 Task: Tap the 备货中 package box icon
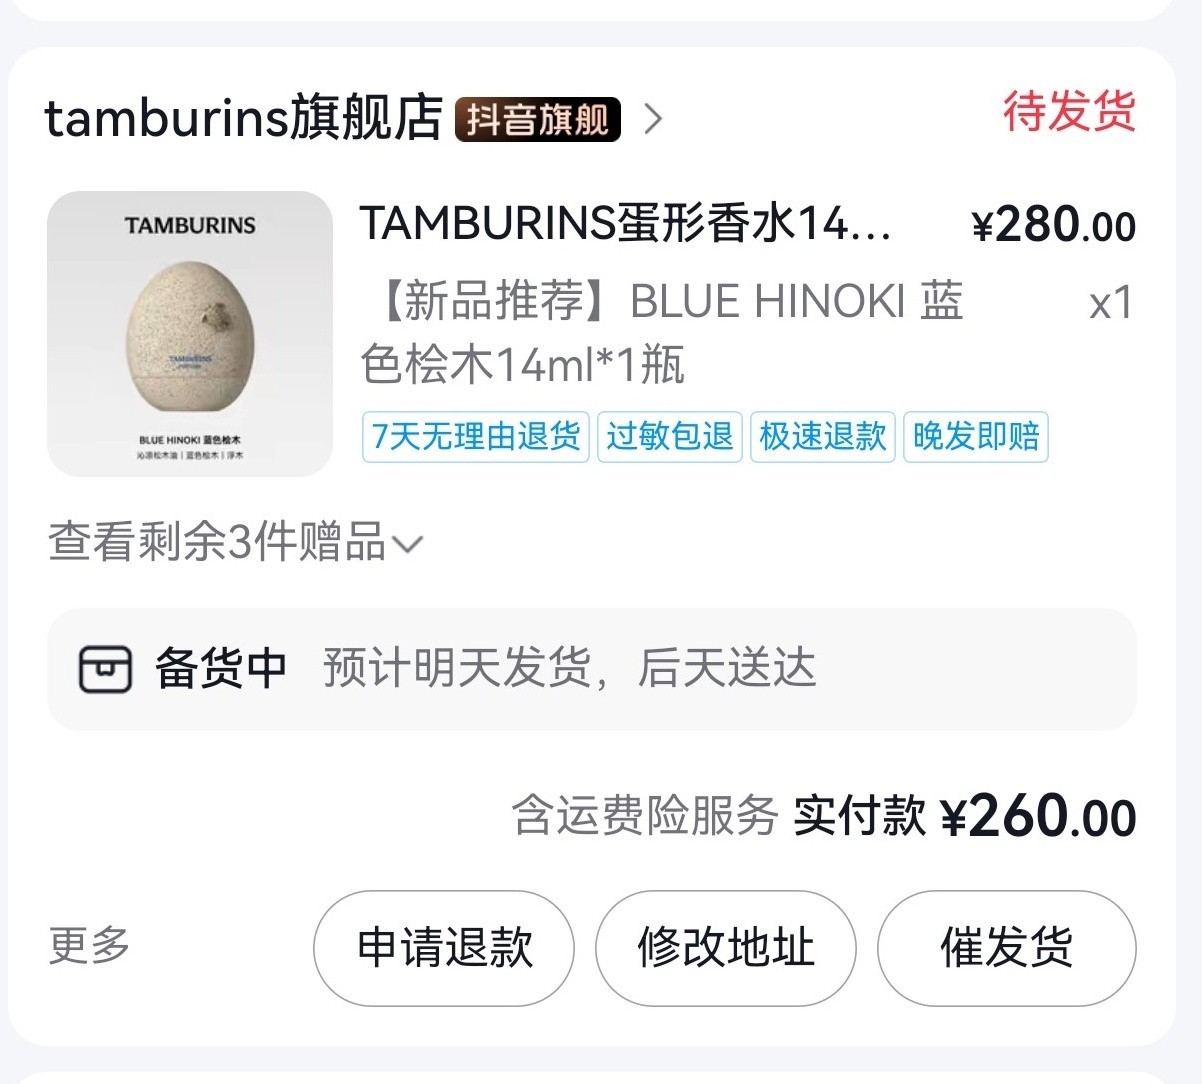pos(105,669)
